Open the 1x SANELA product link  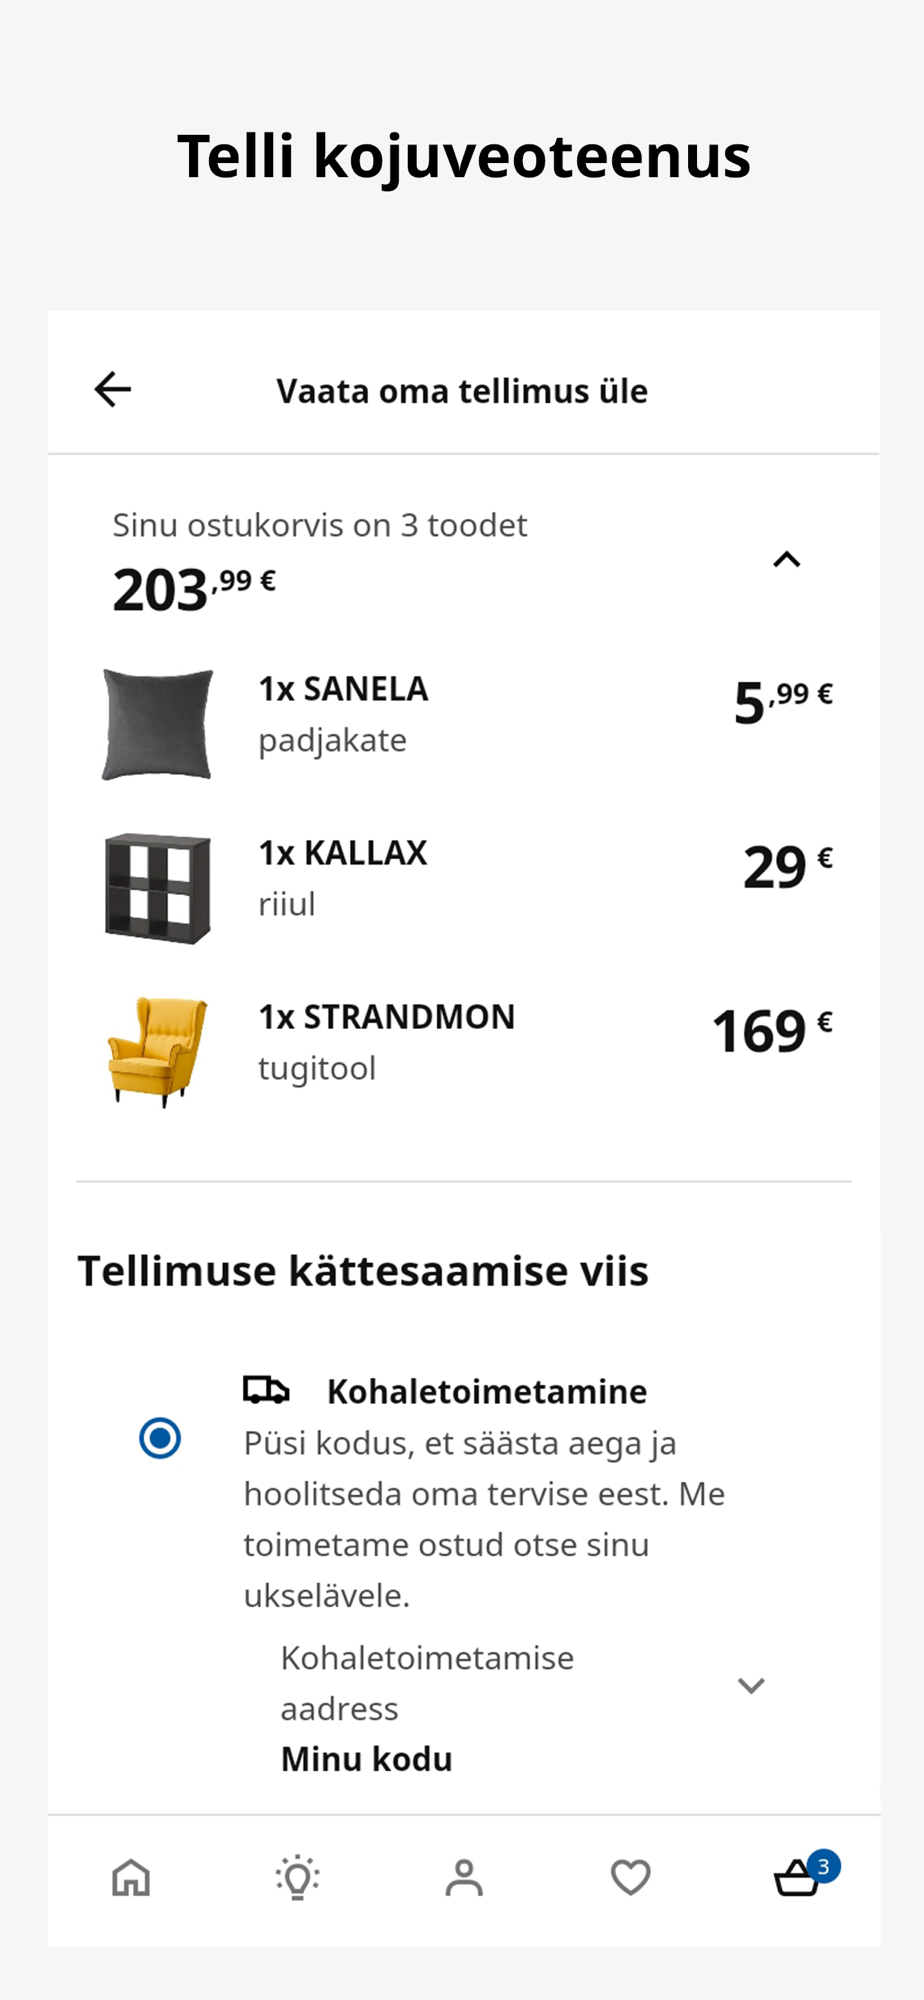coord(343,689)
